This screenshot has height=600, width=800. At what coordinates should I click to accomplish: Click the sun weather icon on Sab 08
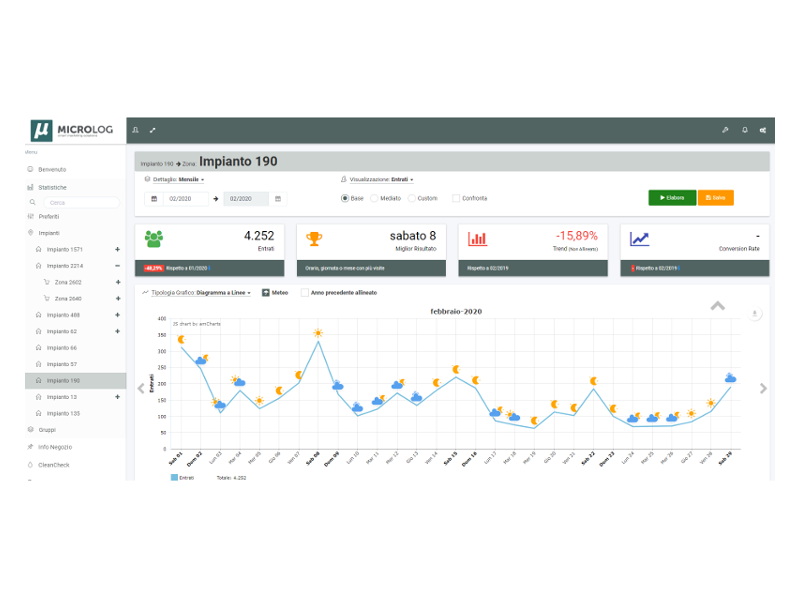[318, 333]
